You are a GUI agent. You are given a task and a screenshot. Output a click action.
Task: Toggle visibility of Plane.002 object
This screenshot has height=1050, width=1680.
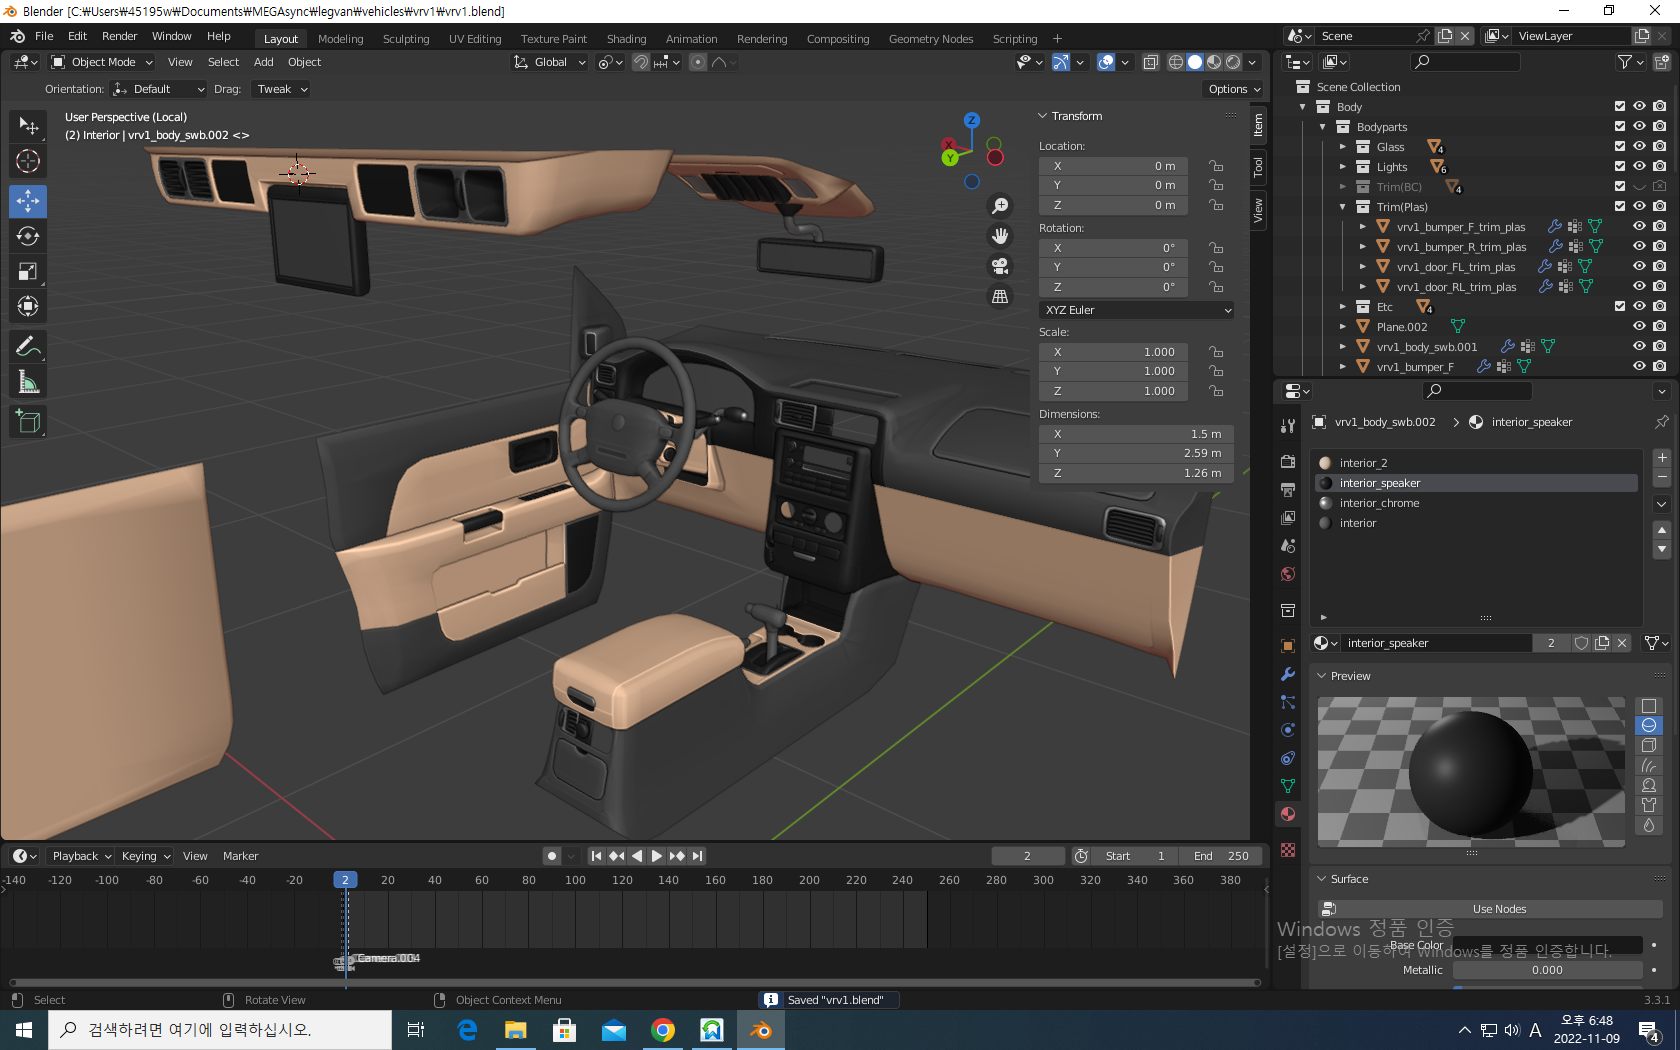pyautogui.click(x=1639, y=326)
